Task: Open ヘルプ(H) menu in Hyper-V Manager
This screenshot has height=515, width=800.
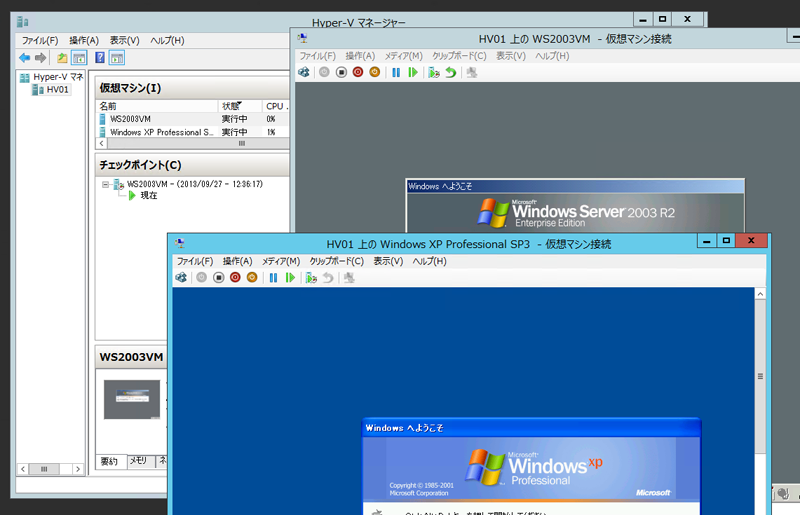Action: [x=167, y=40]
